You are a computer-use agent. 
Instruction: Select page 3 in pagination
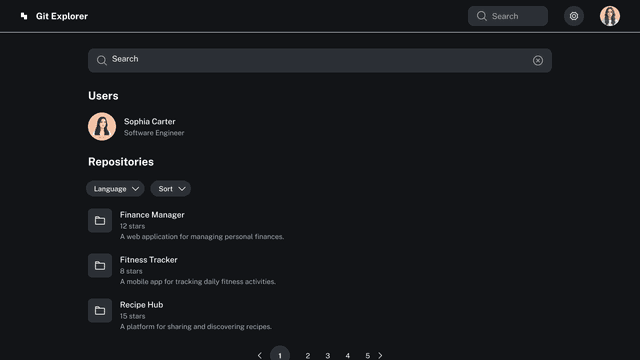click(x=328, y=356)
